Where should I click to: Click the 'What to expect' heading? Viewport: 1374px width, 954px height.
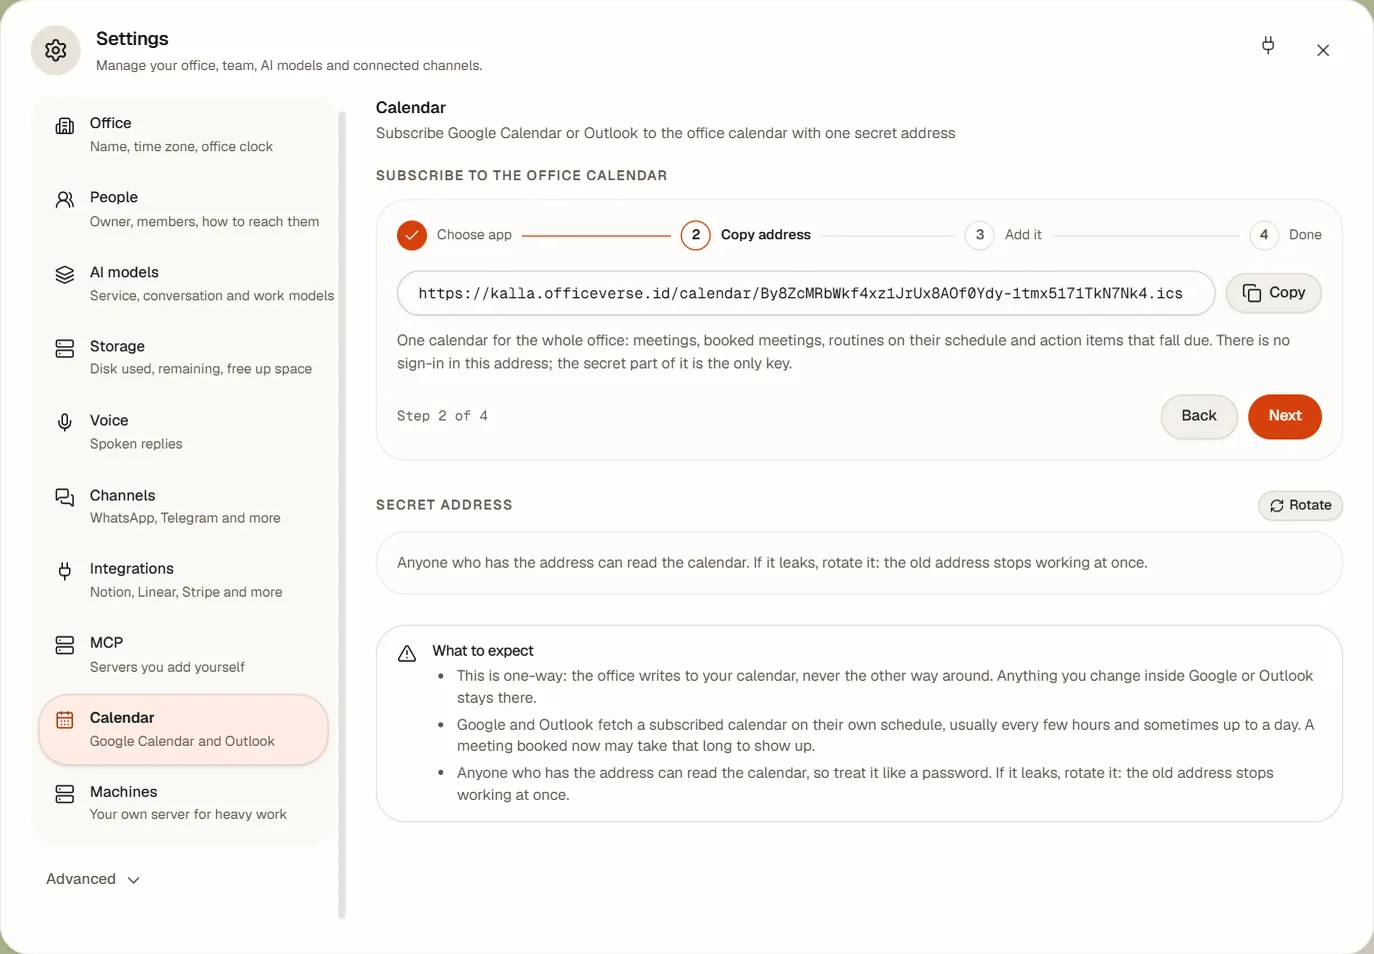point(483,651)
